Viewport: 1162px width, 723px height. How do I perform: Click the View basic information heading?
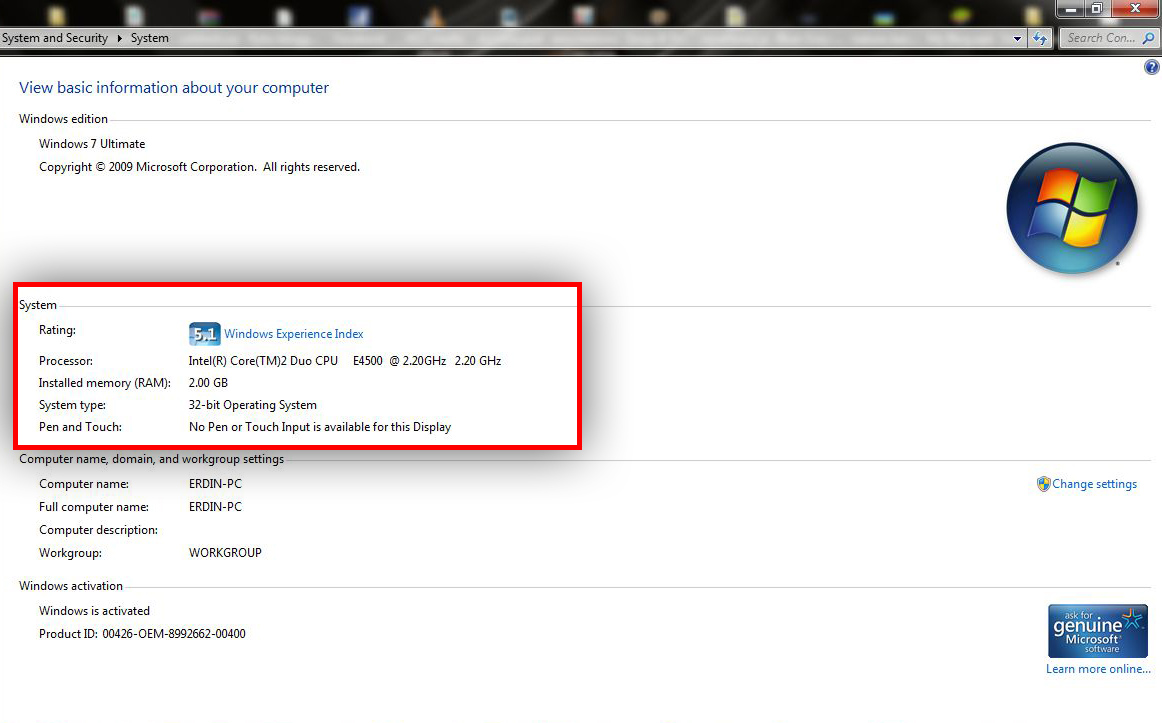coord(174,88)
